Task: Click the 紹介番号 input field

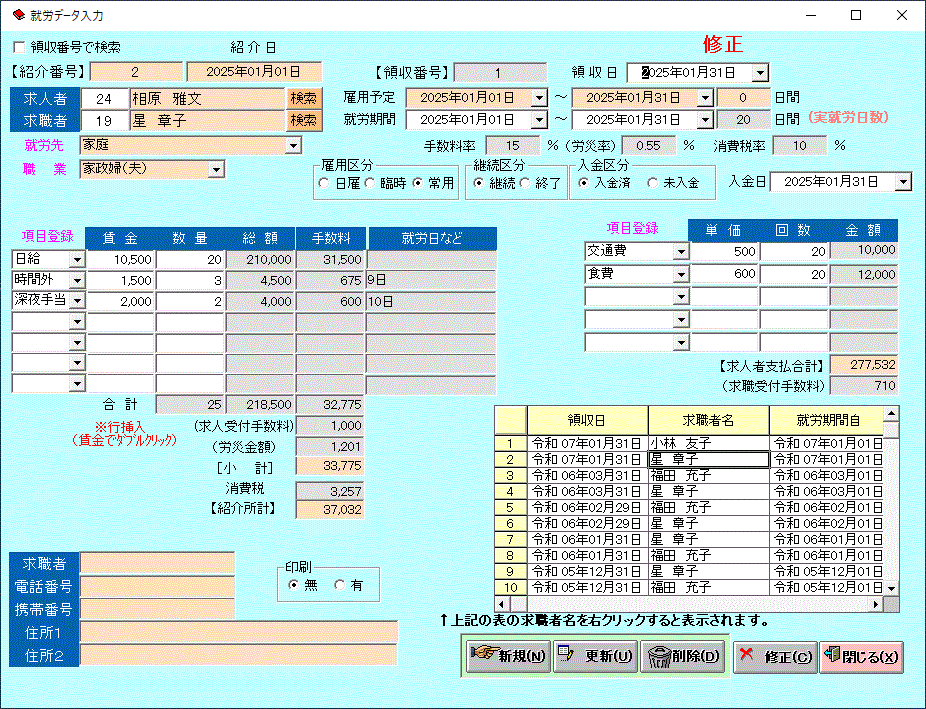Action: (x=136, y=73)
